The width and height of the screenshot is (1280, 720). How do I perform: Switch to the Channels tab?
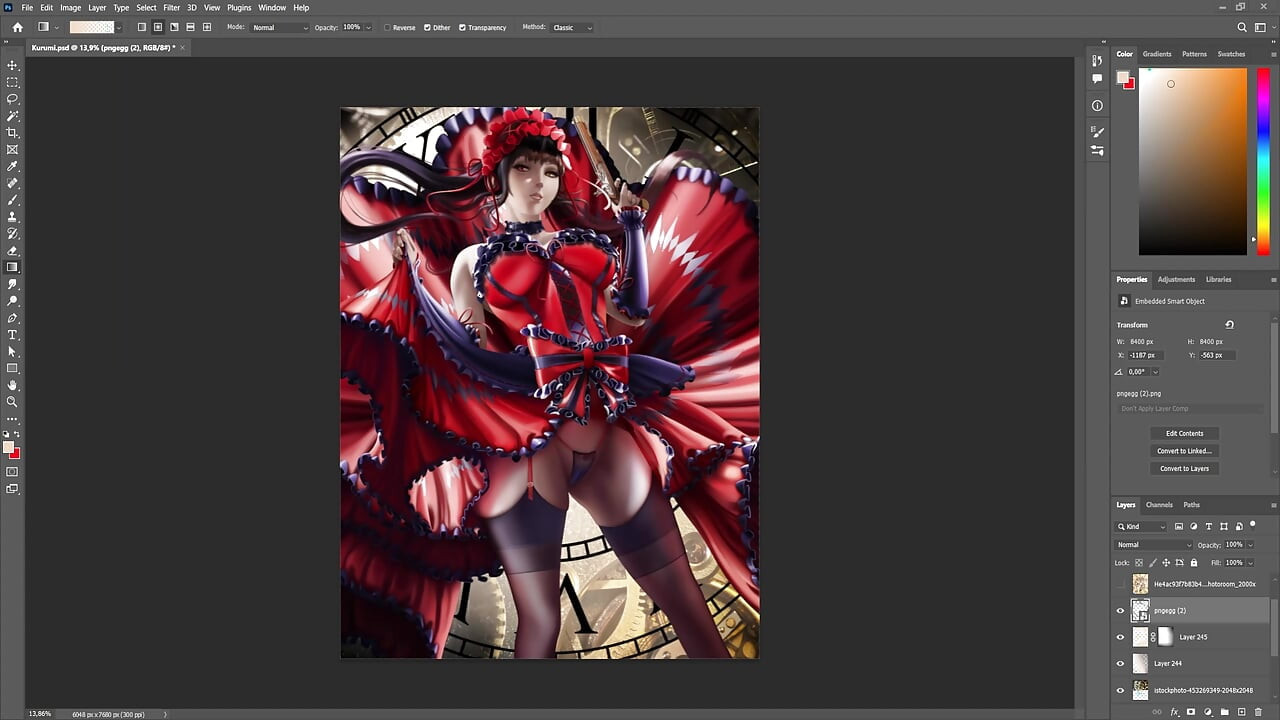coord(1159,505)
